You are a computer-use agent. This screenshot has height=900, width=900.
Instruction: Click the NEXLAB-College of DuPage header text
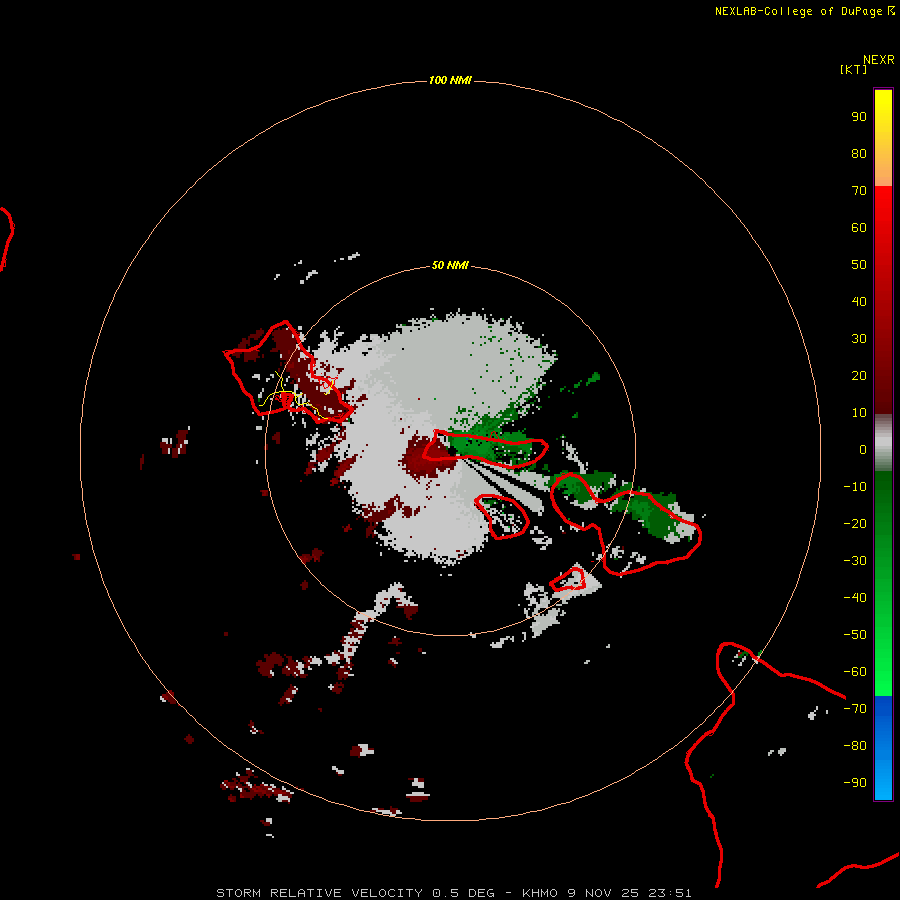[804, 11]
